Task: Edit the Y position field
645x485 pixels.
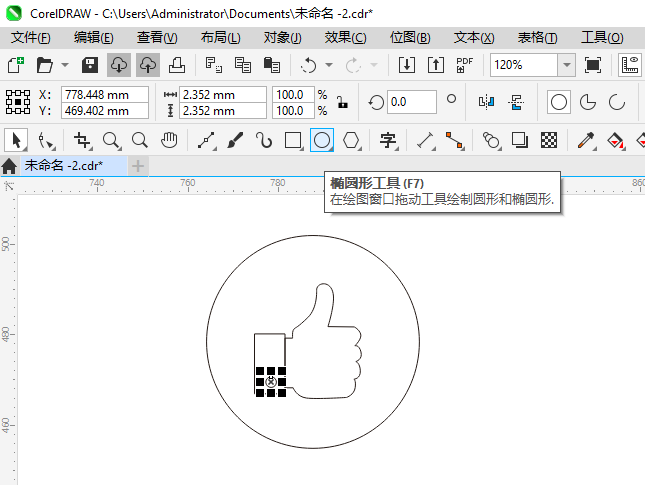Action: (x=105, y=111)
